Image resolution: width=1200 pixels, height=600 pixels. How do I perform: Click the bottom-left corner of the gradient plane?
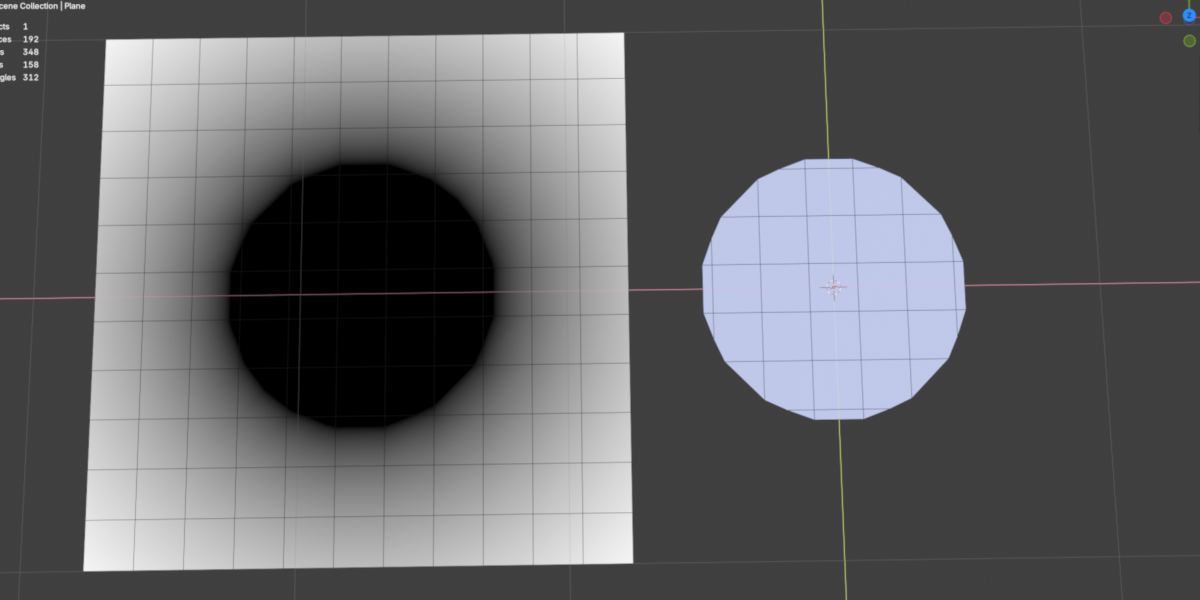pos(86,567)
